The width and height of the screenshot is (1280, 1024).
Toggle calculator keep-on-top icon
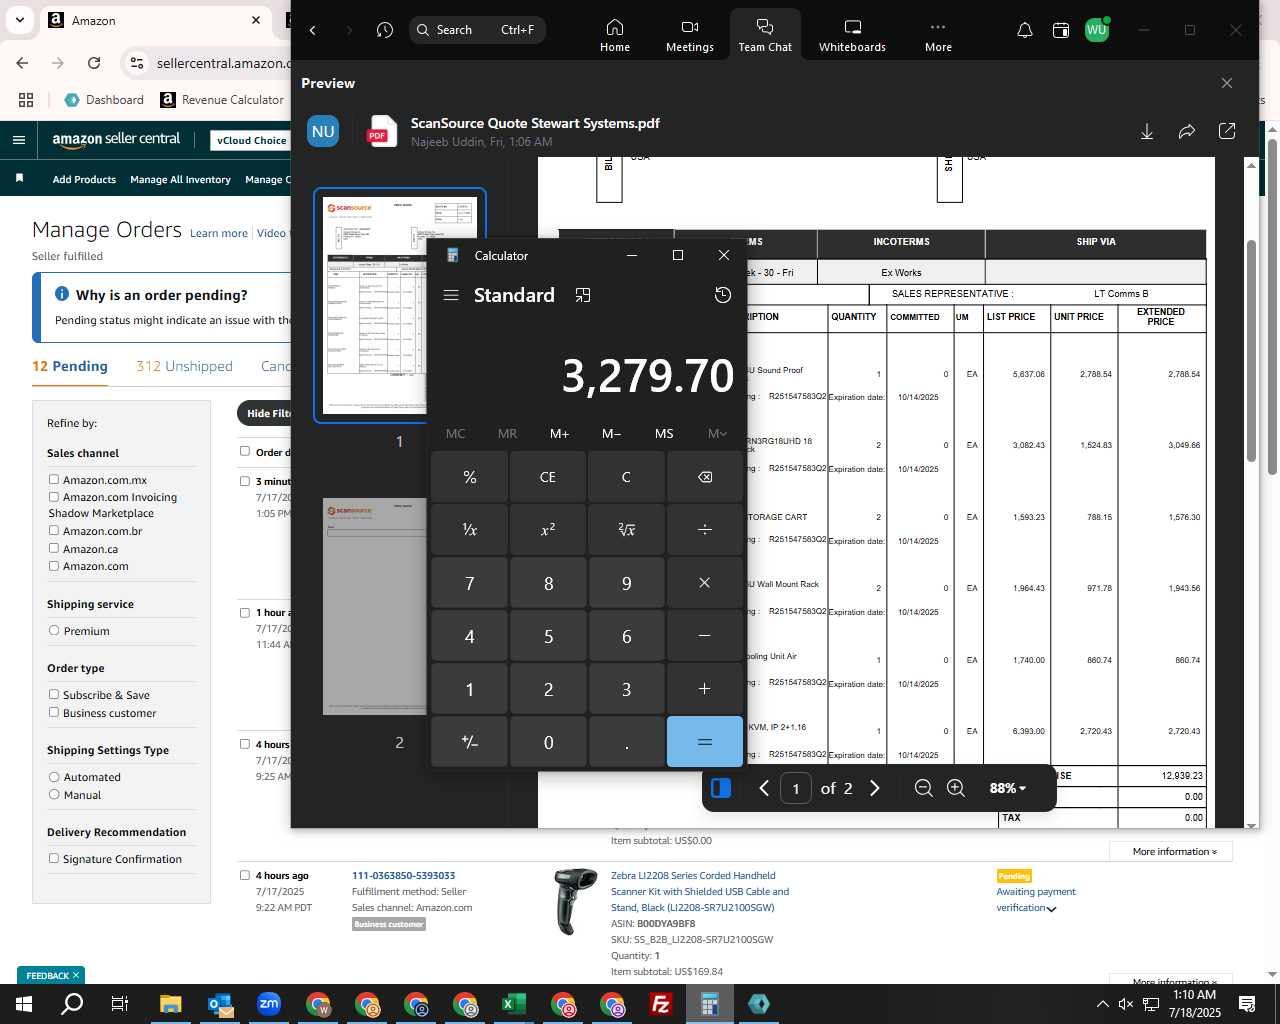583,295
